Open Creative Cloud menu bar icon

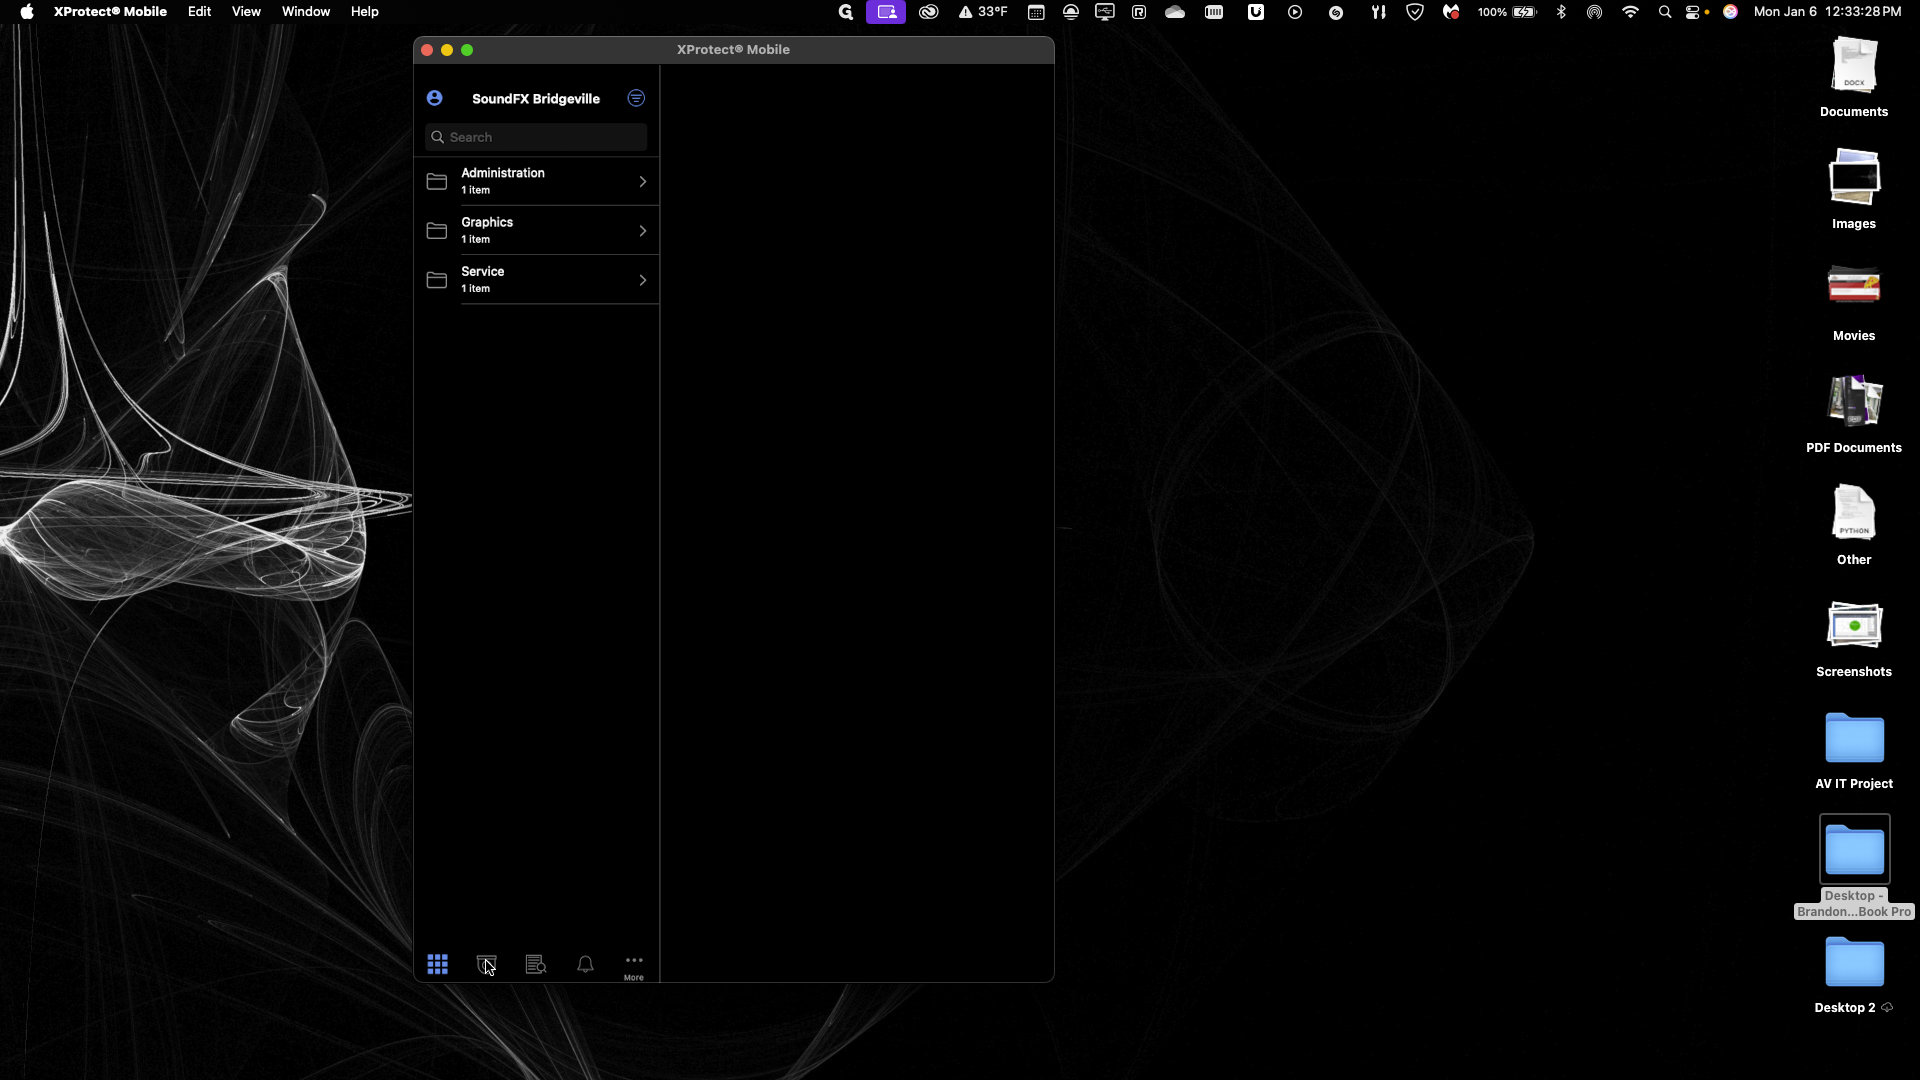(x=929, y=12)
